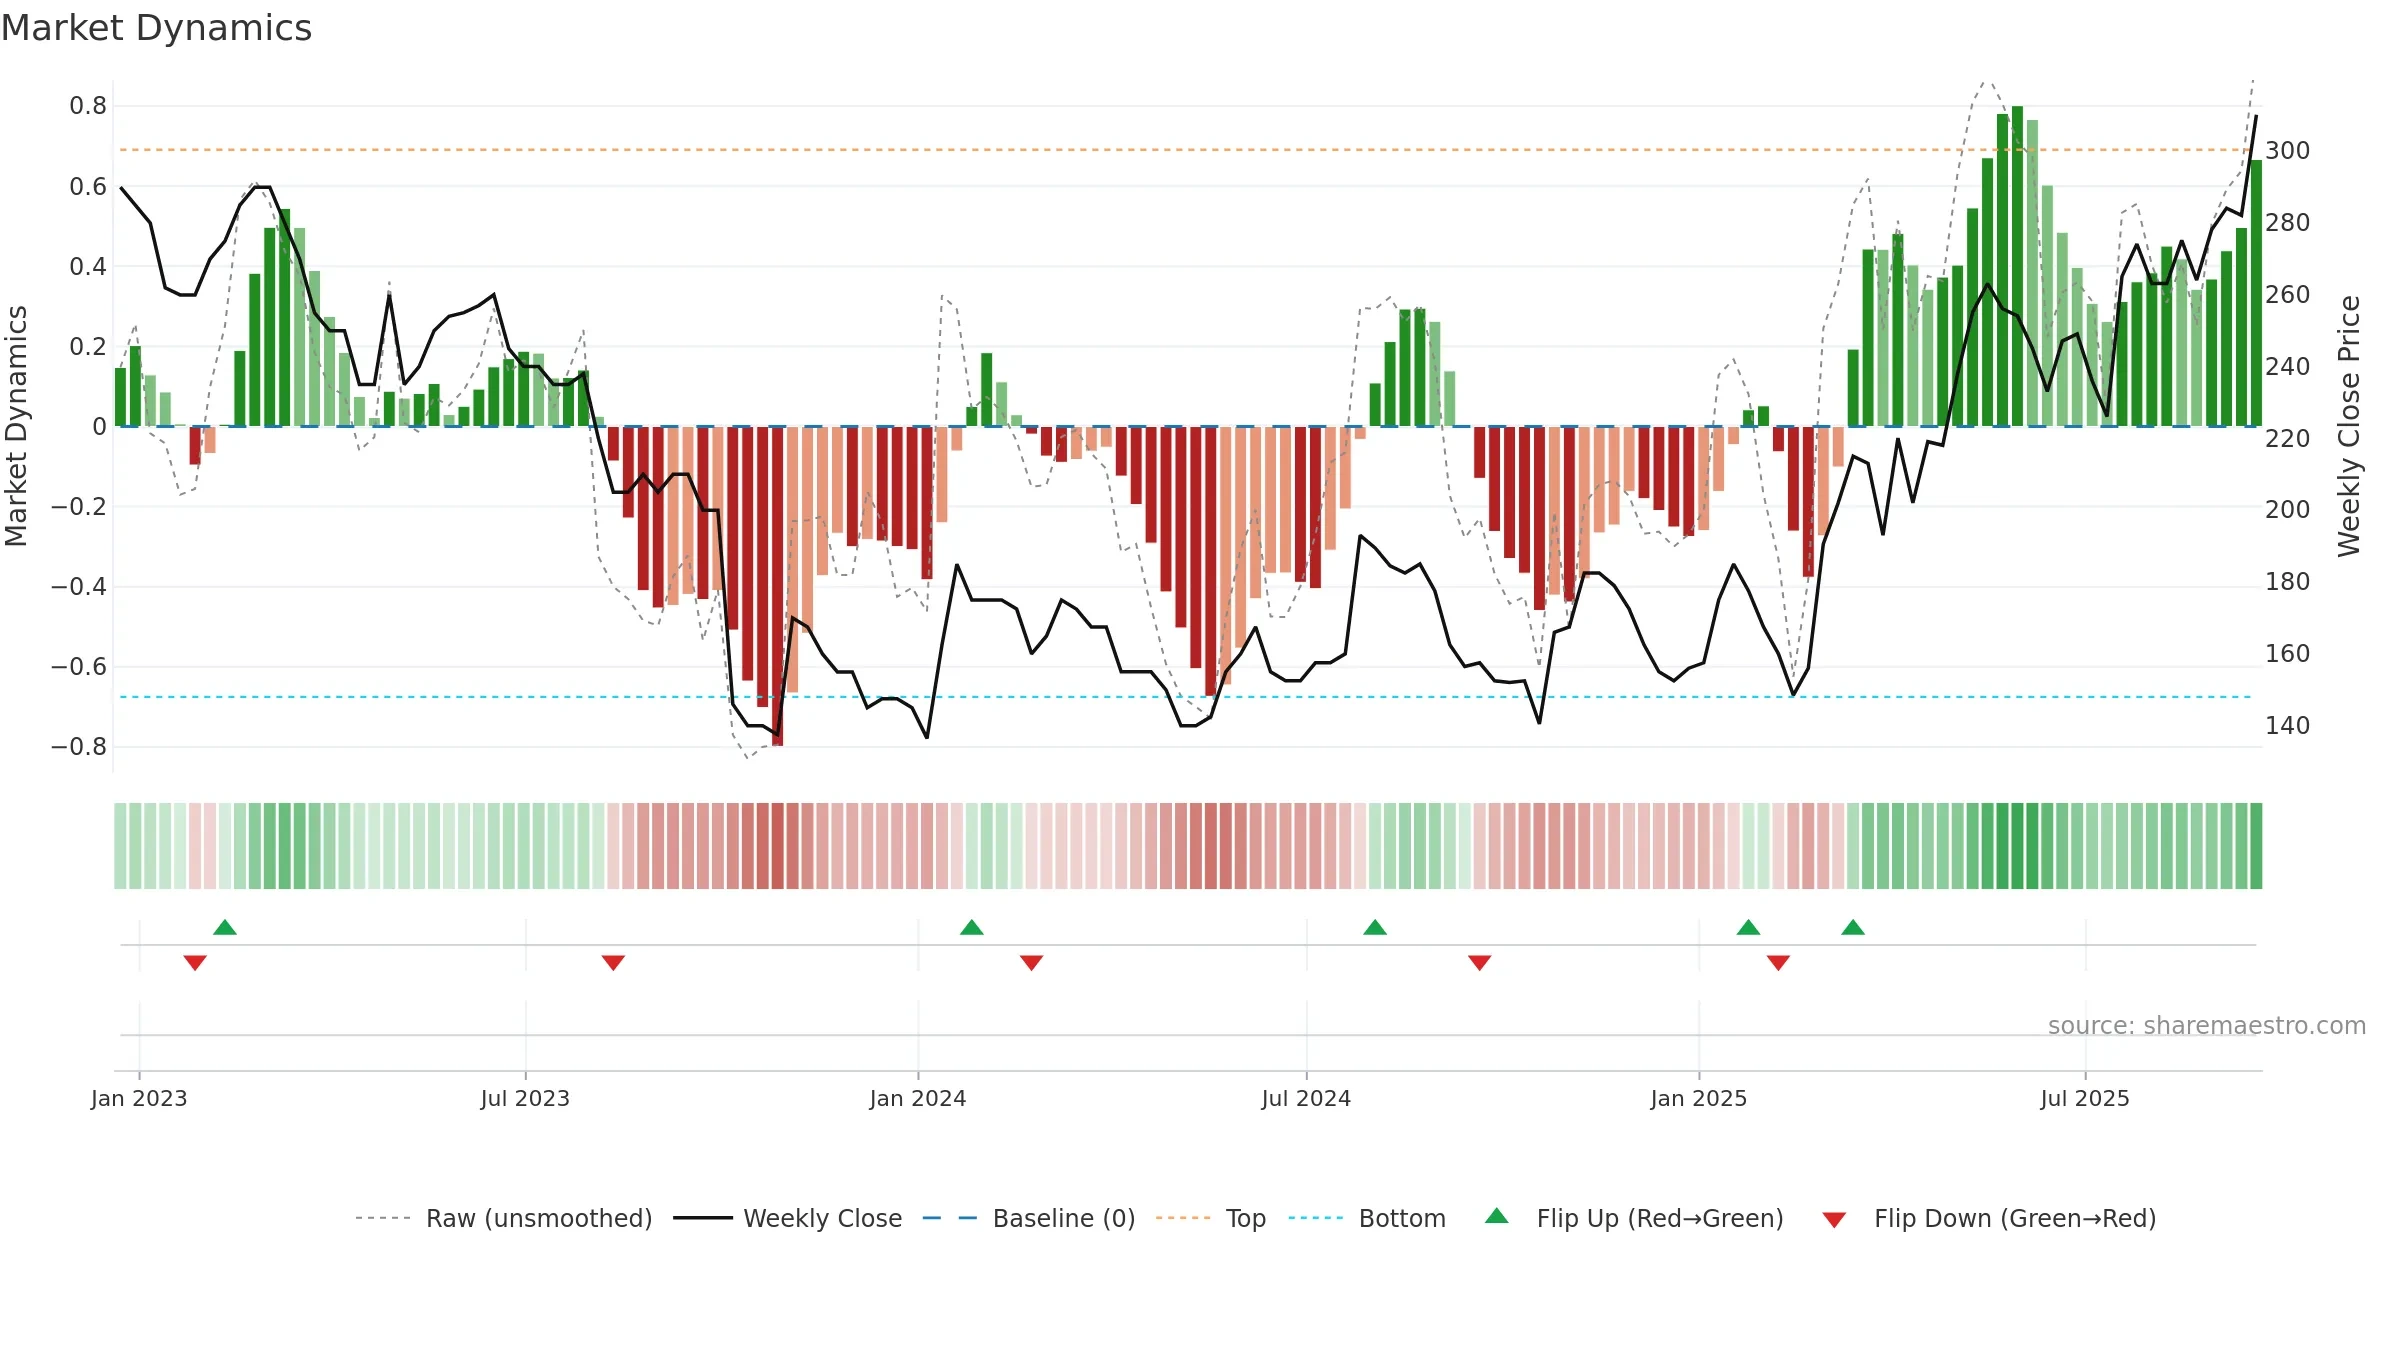Click the −0.8 left axis tick label
The width and height of the screenshot is (2400, 1350).
79,746
